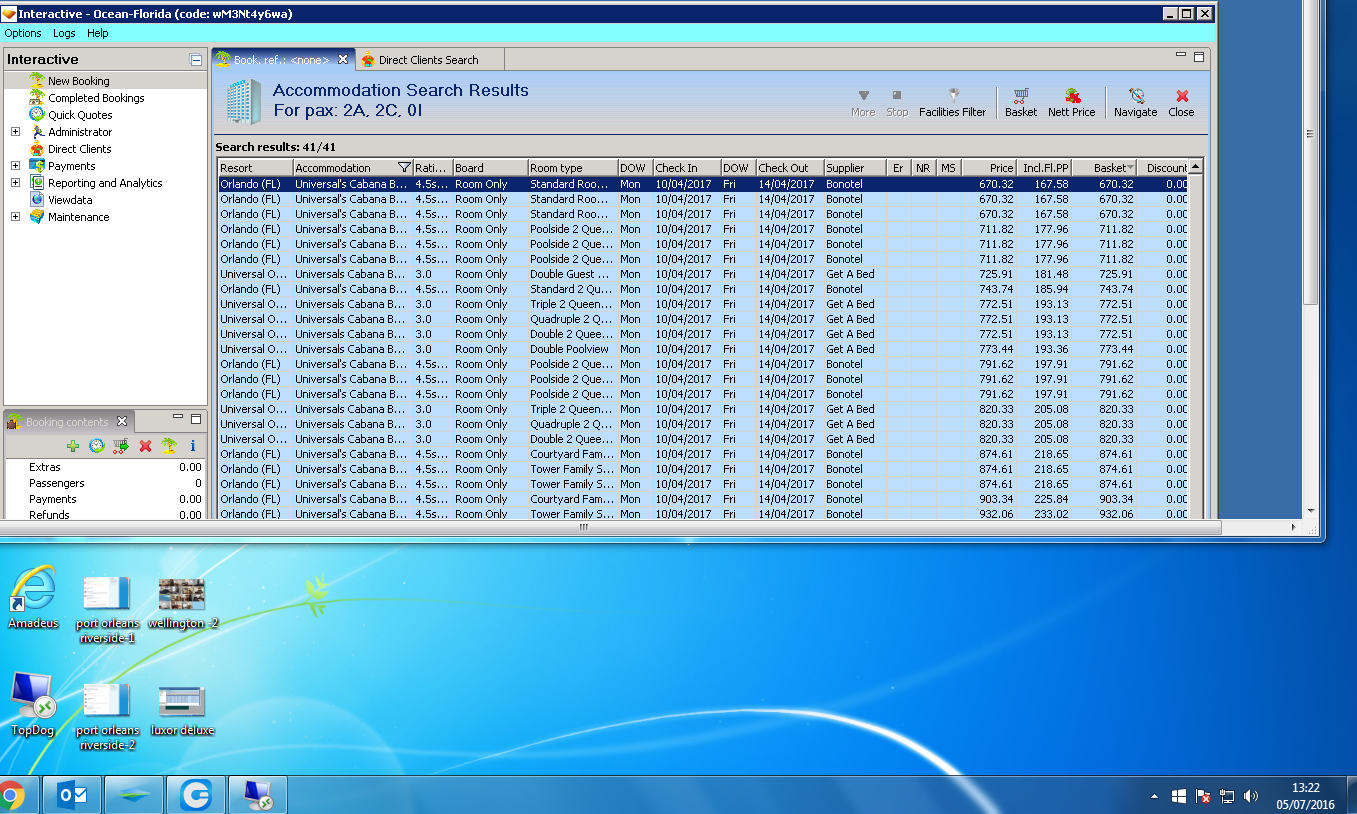The height and width of the screenshot is (814, 1357).
Task: Open Quick Quotes
Action: pyautogui.click(x=80, y=115)
